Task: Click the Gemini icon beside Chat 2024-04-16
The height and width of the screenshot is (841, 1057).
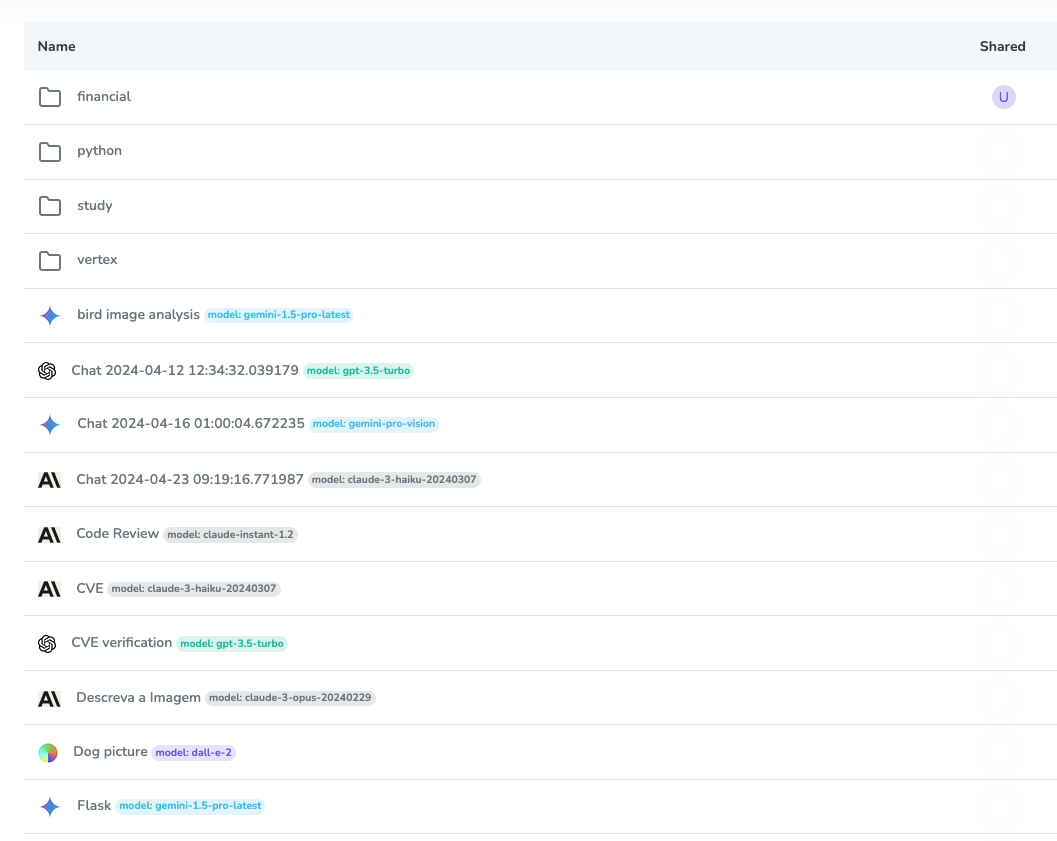Action: point(49,424)
